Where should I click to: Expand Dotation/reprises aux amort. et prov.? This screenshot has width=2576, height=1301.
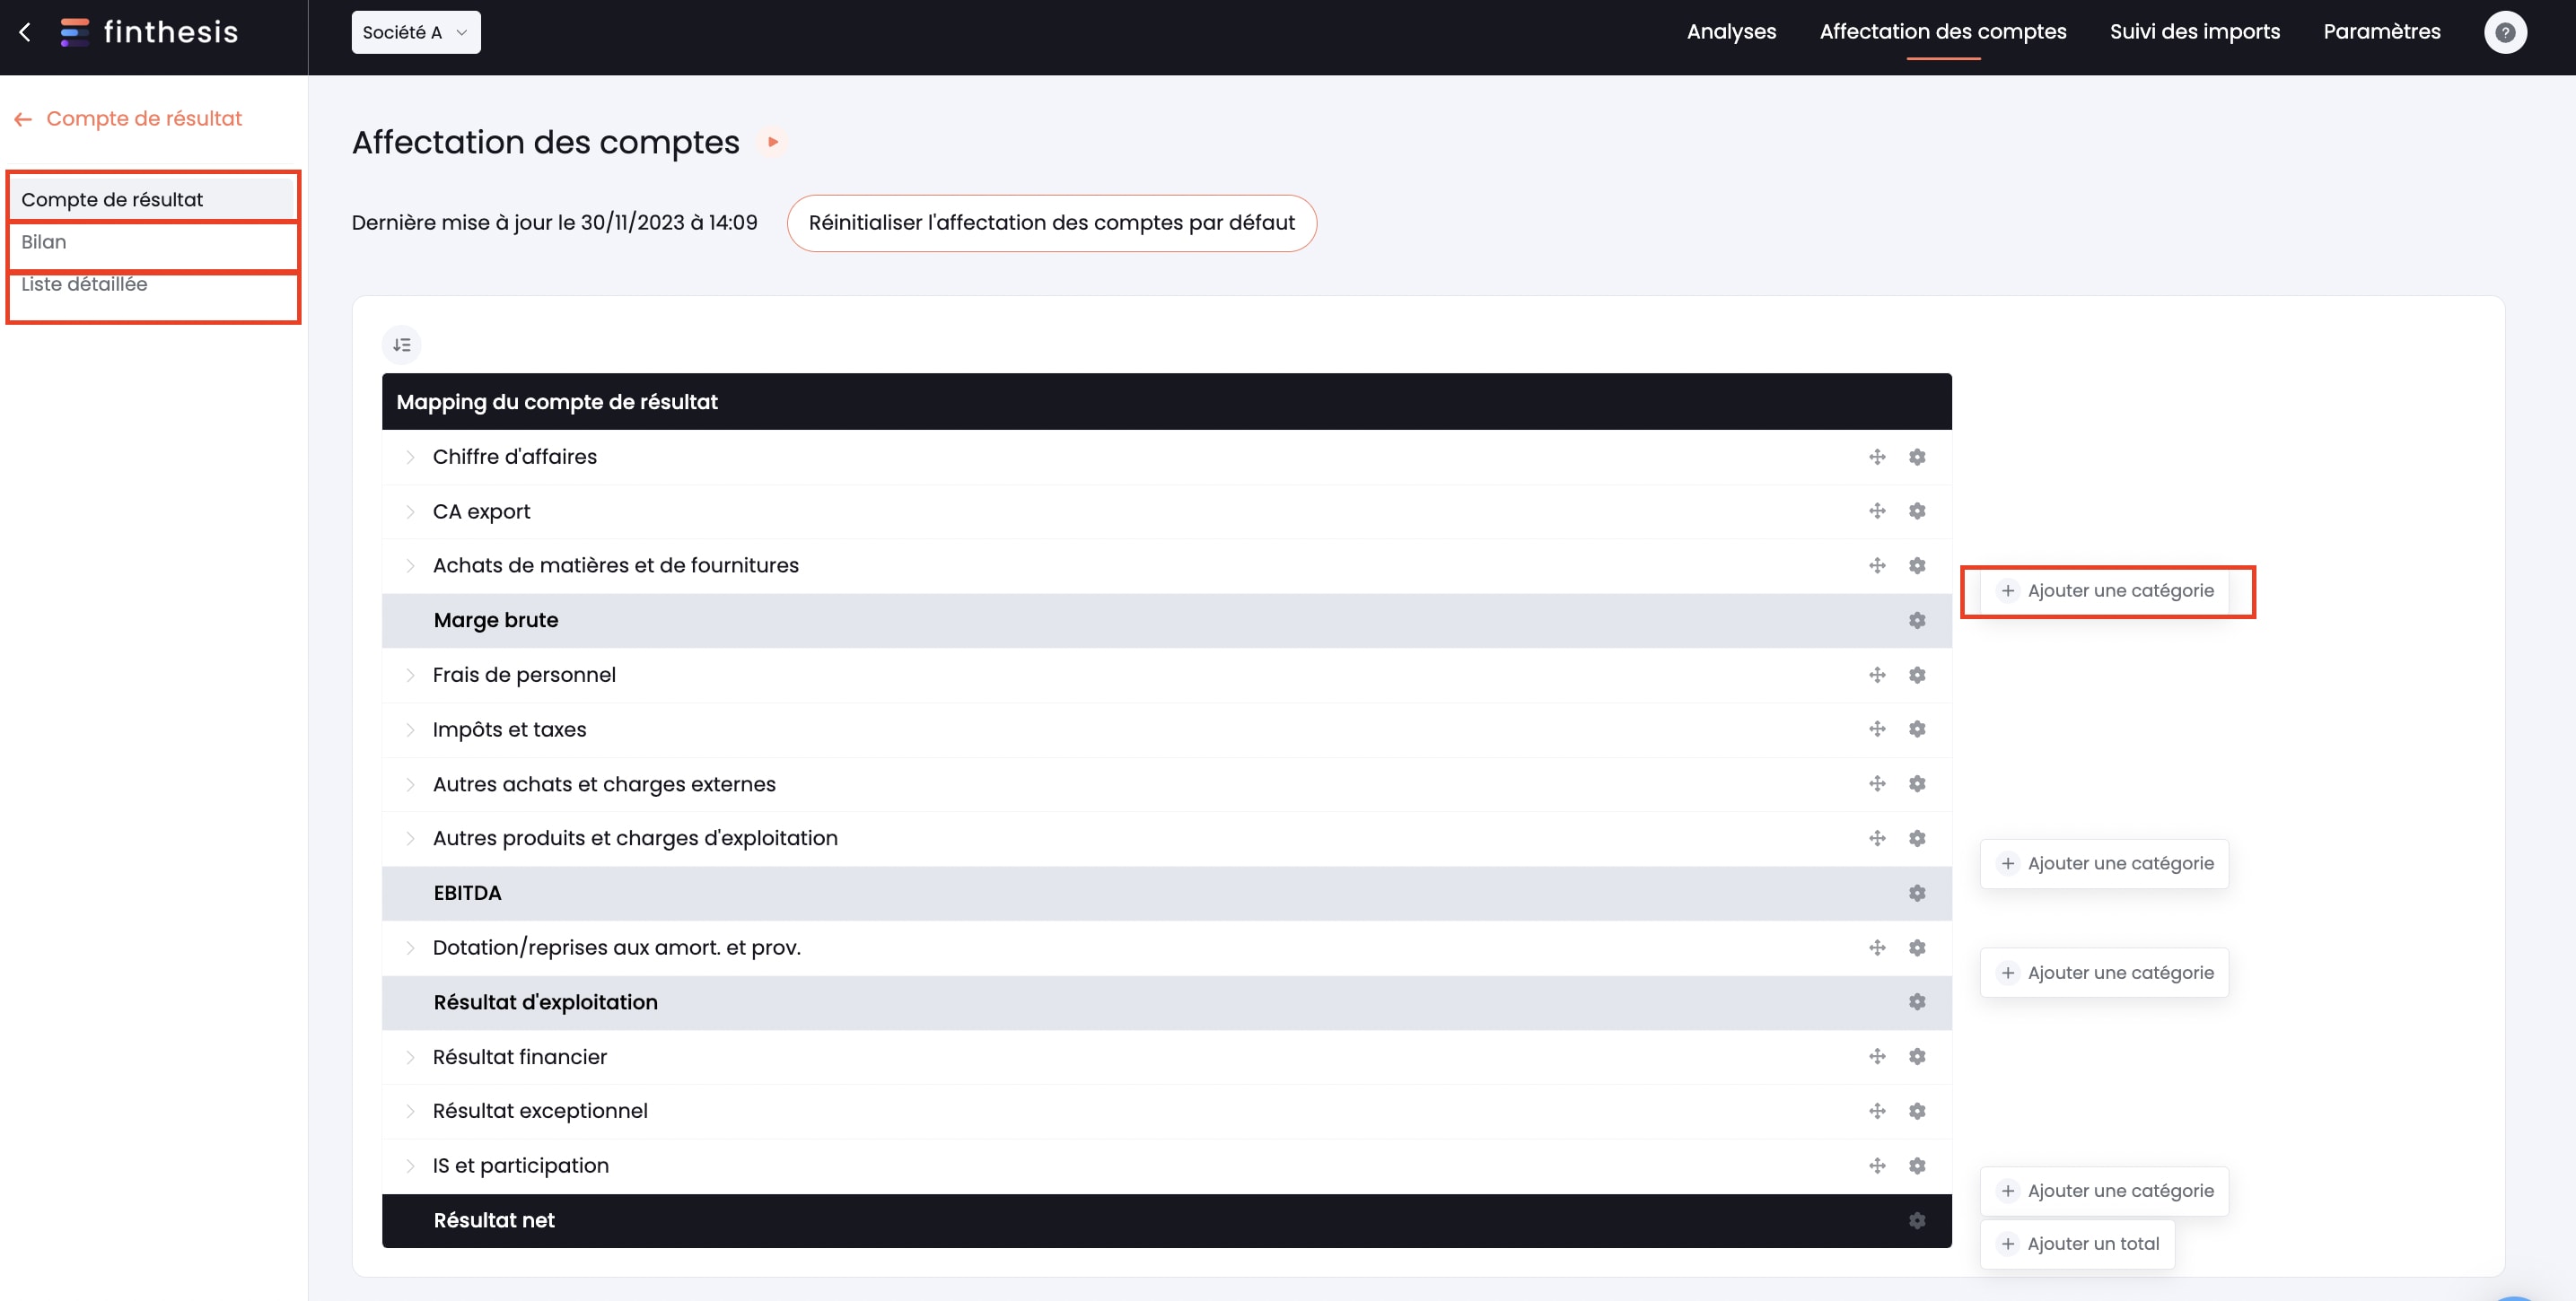coord(410,948)
